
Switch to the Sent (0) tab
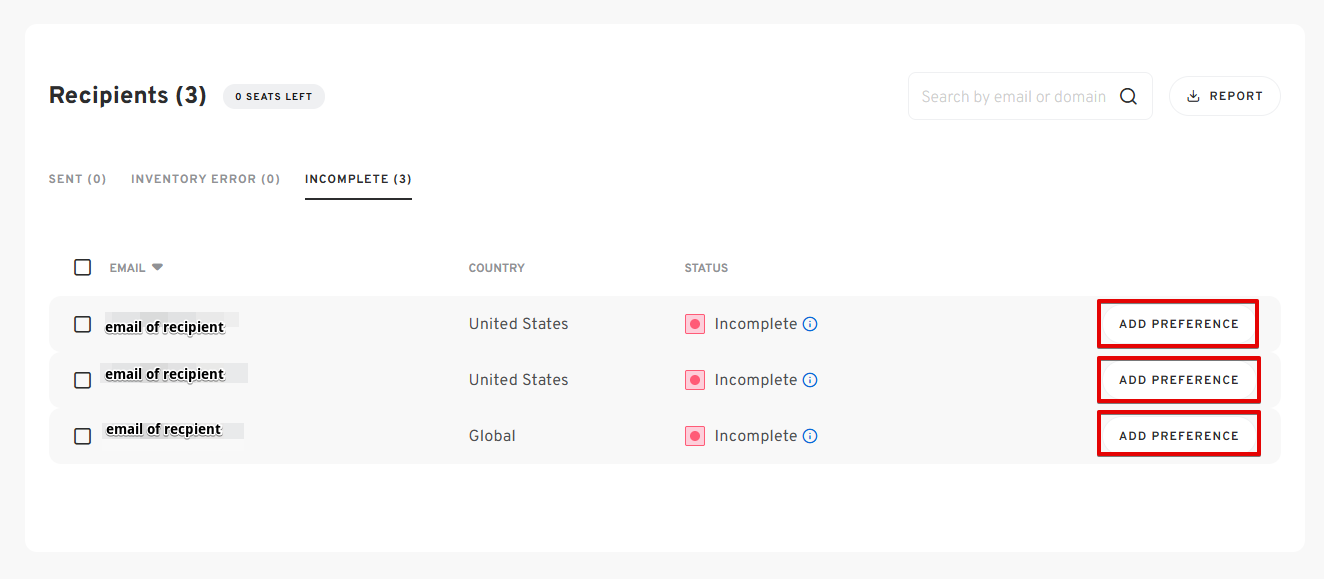[78, 179]
